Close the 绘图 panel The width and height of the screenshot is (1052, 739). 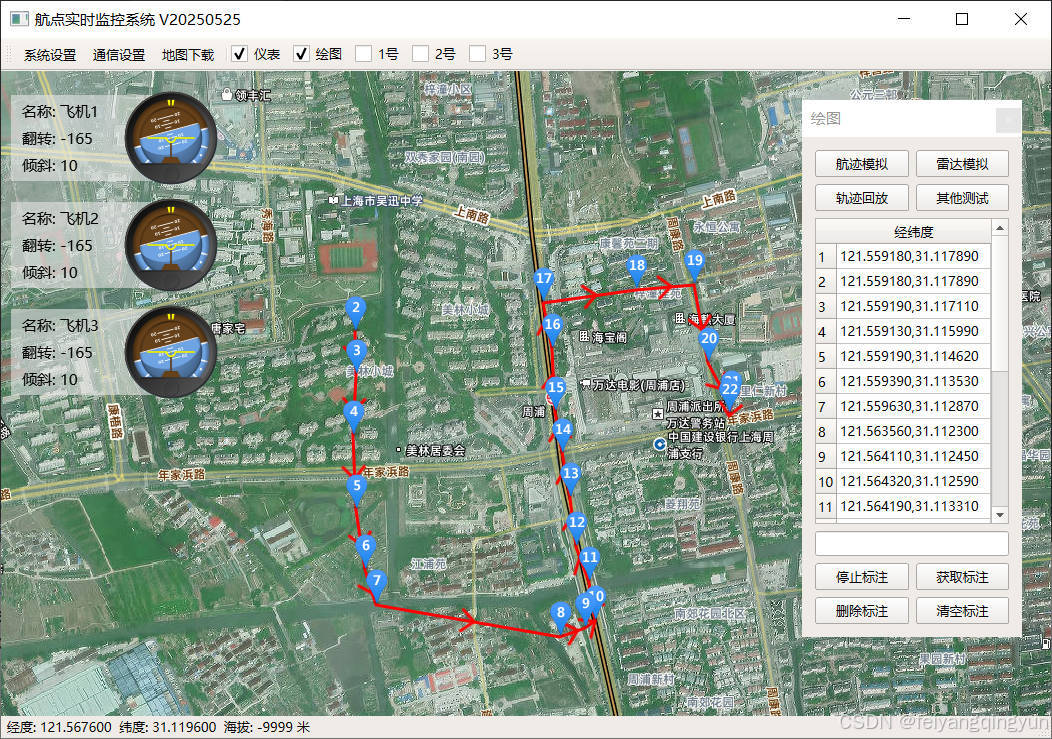[x=1008, y=120]
